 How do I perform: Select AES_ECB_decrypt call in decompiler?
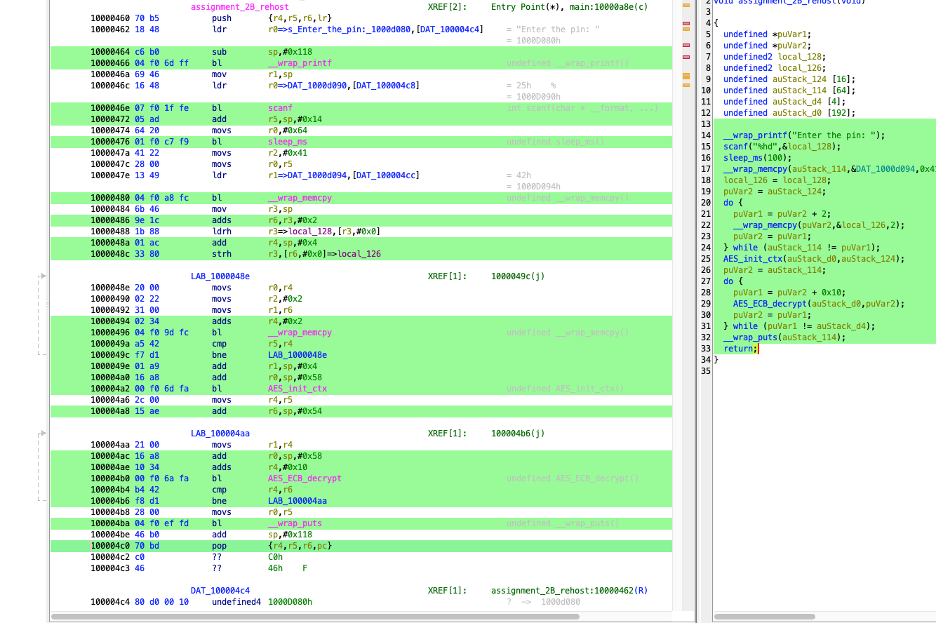click(818, 304)
